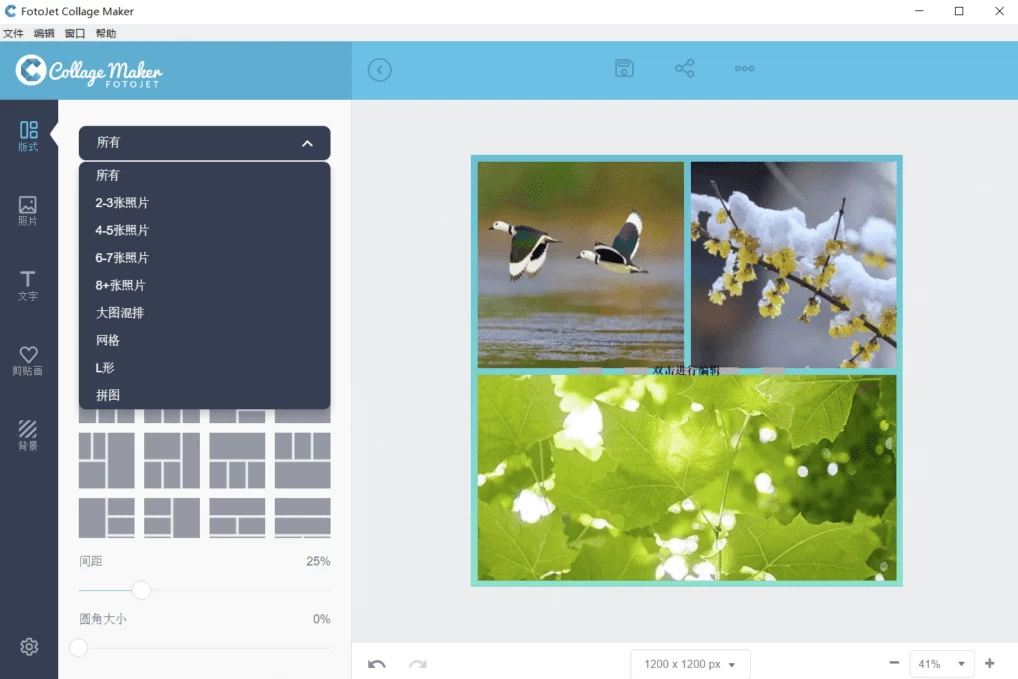Viewport: 1018px width, 679px height.
Task: Click the back arrow in the toolbar
Action: (379, 70)
